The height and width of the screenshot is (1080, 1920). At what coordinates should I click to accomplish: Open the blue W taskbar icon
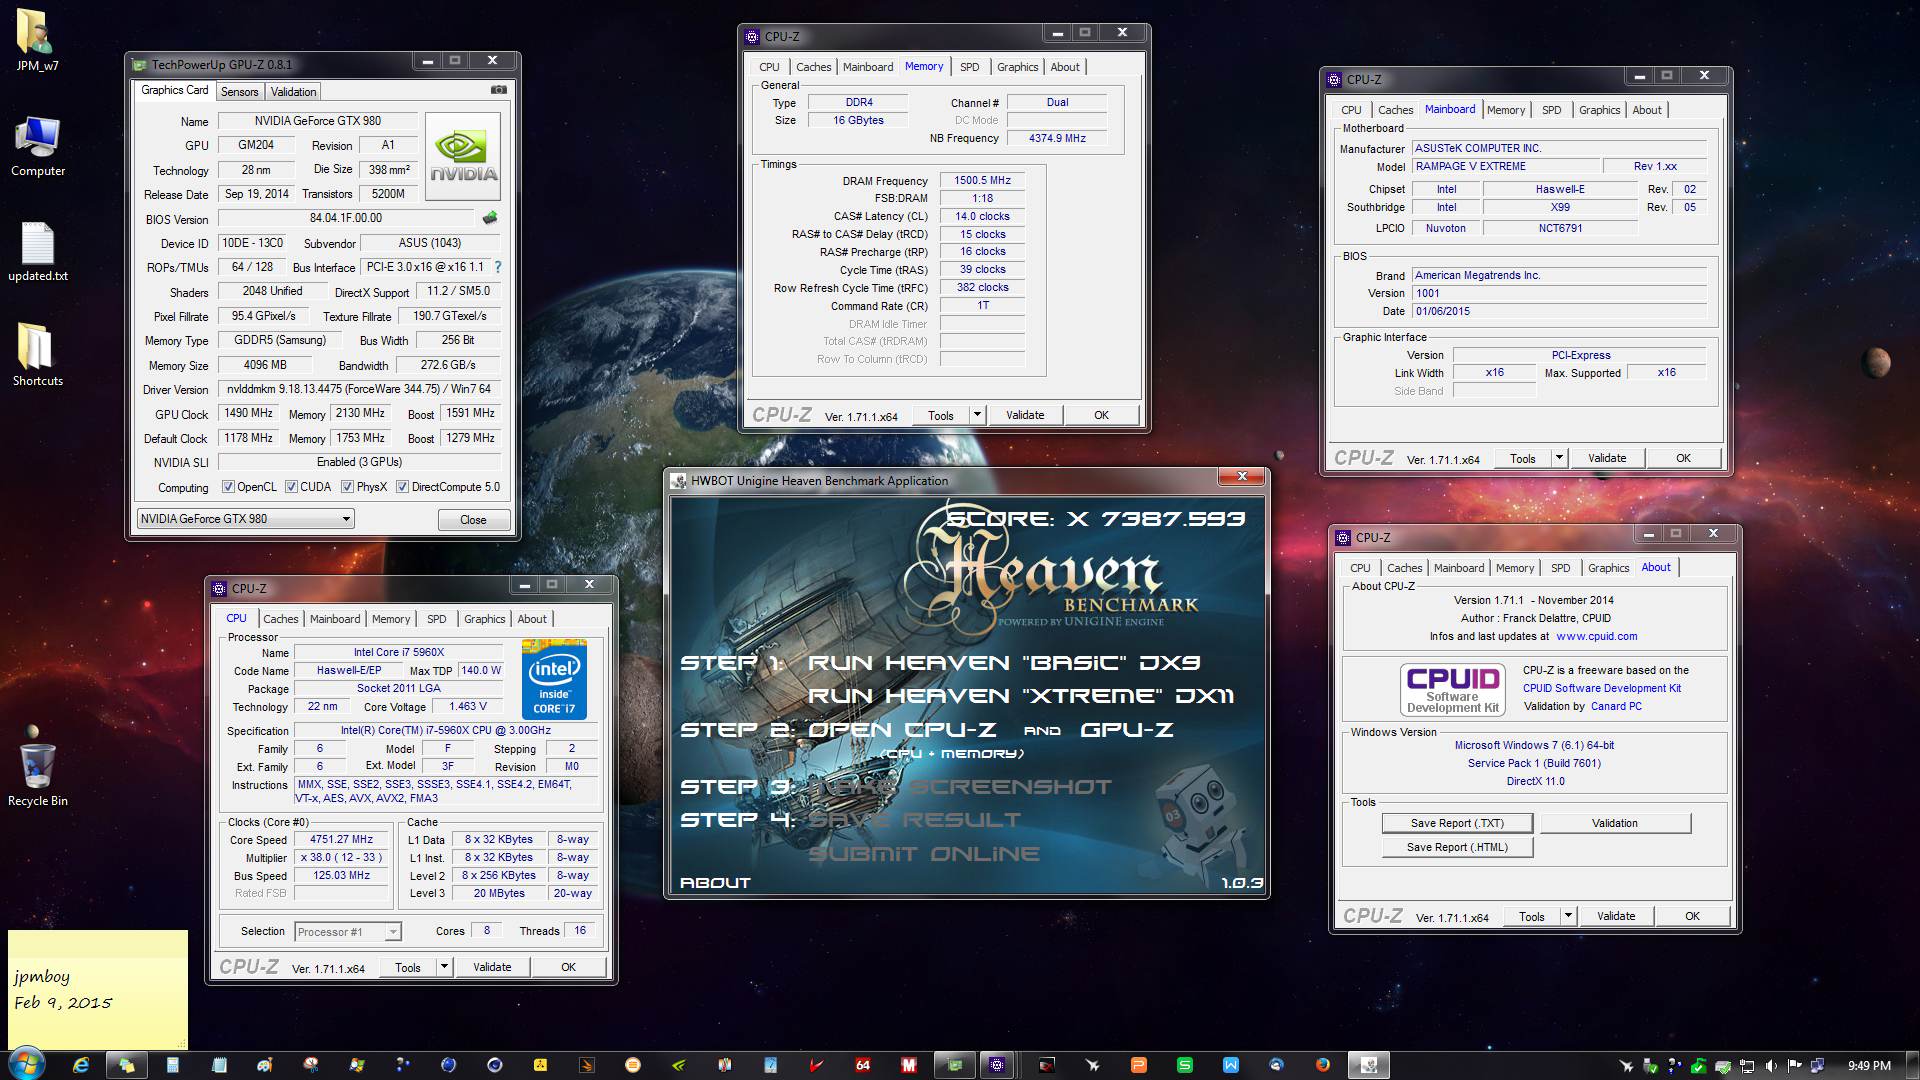1230,1065
